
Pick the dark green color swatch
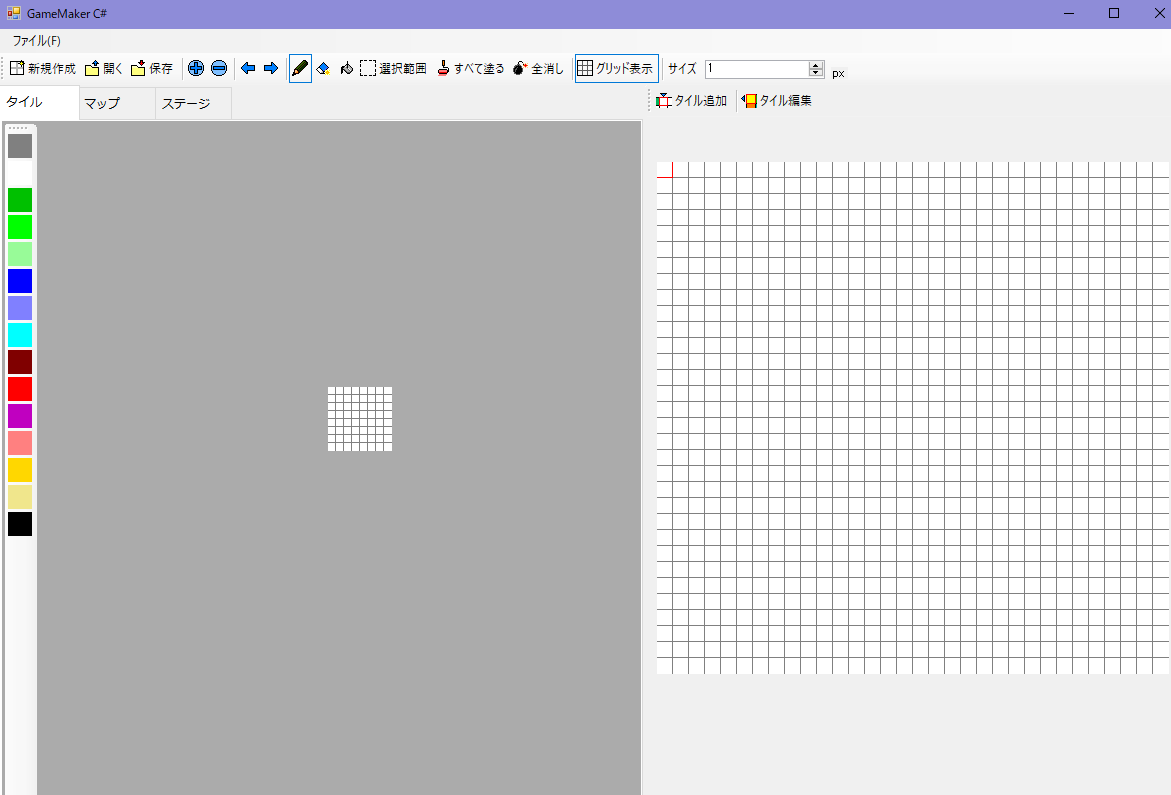20,200
